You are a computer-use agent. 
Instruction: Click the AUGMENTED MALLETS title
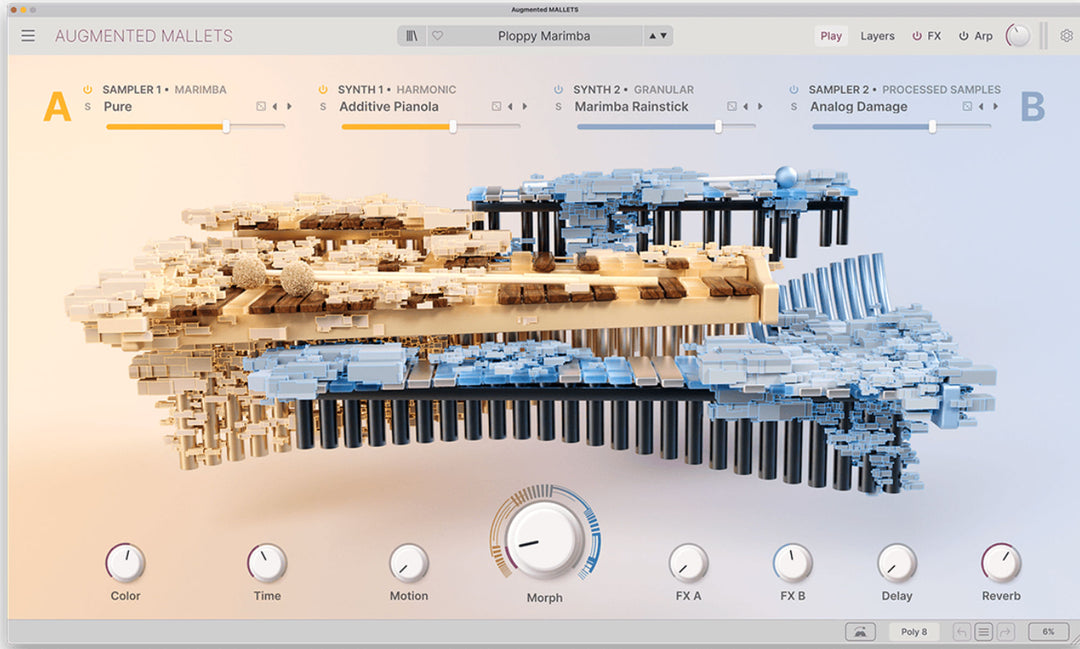tap(144, 36)
